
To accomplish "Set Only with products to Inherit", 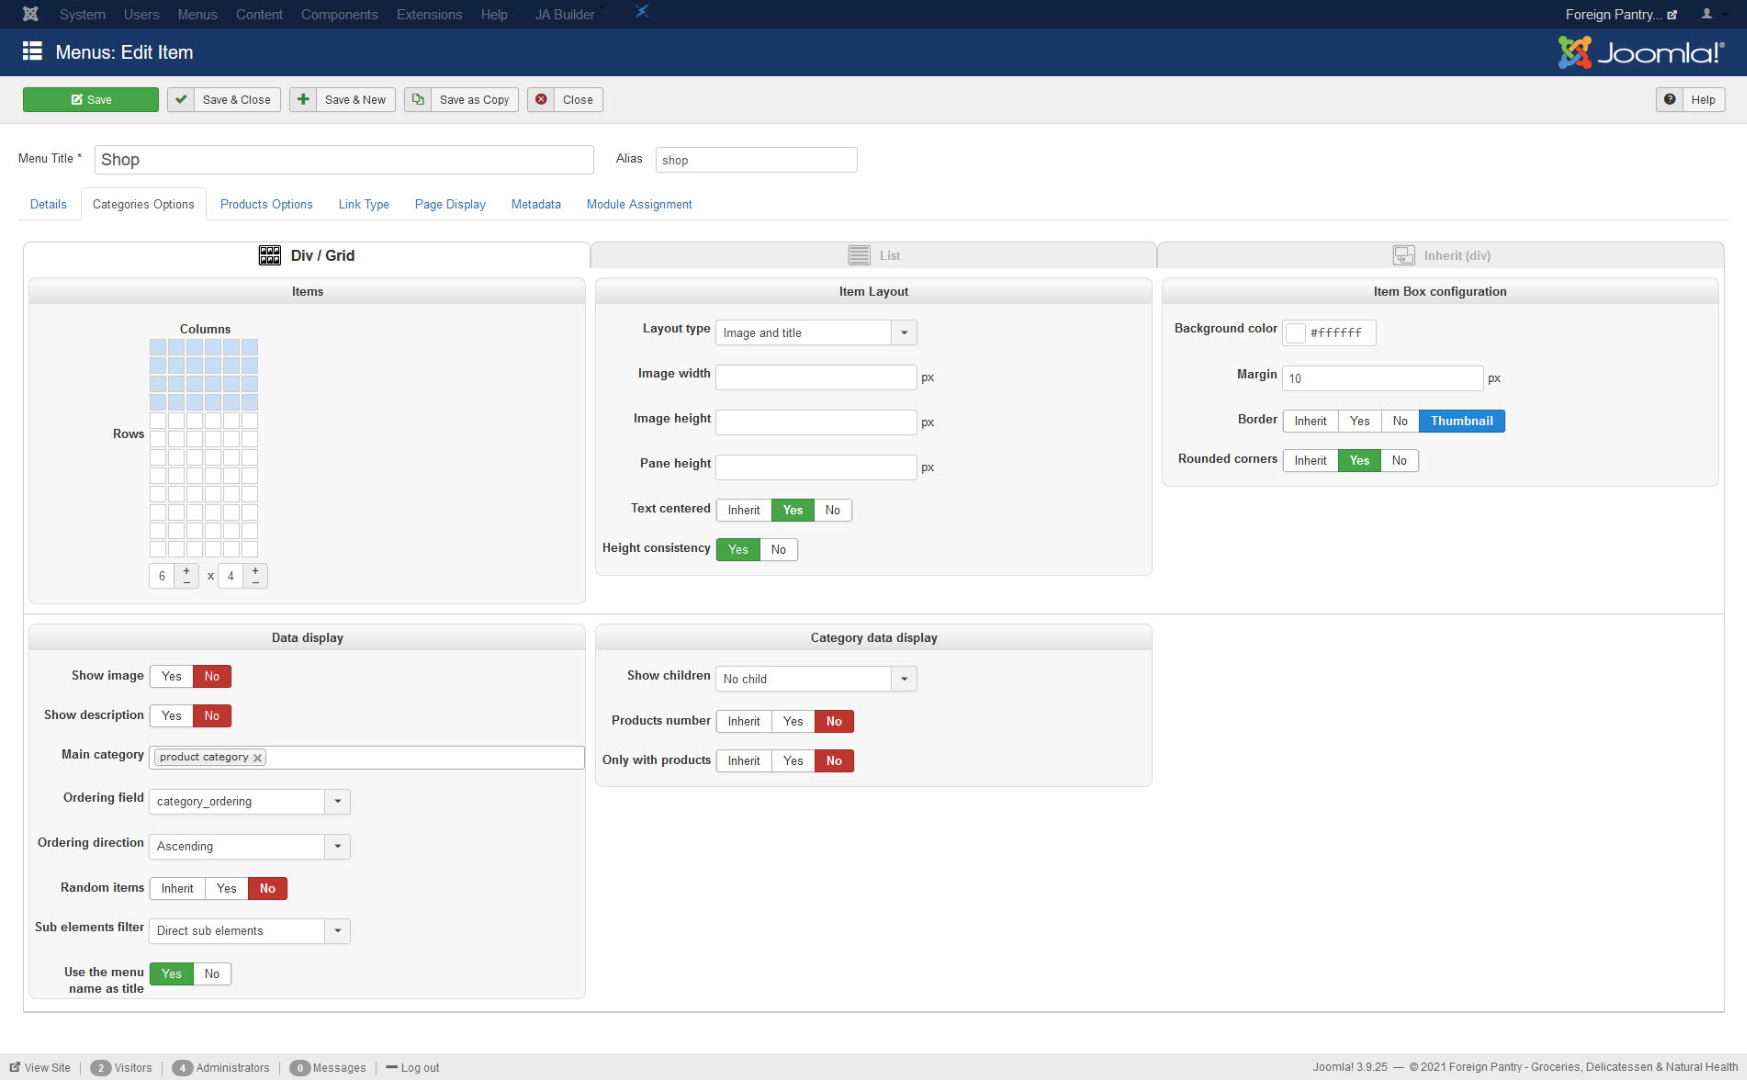I will coord(744,761).
